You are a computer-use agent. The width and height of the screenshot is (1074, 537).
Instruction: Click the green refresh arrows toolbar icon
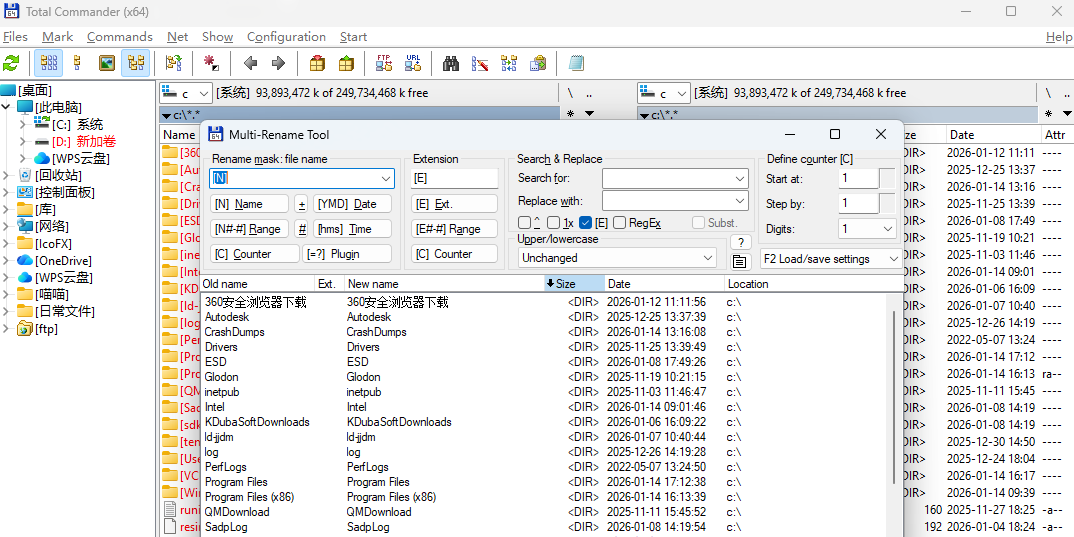(x=12, y=63)
